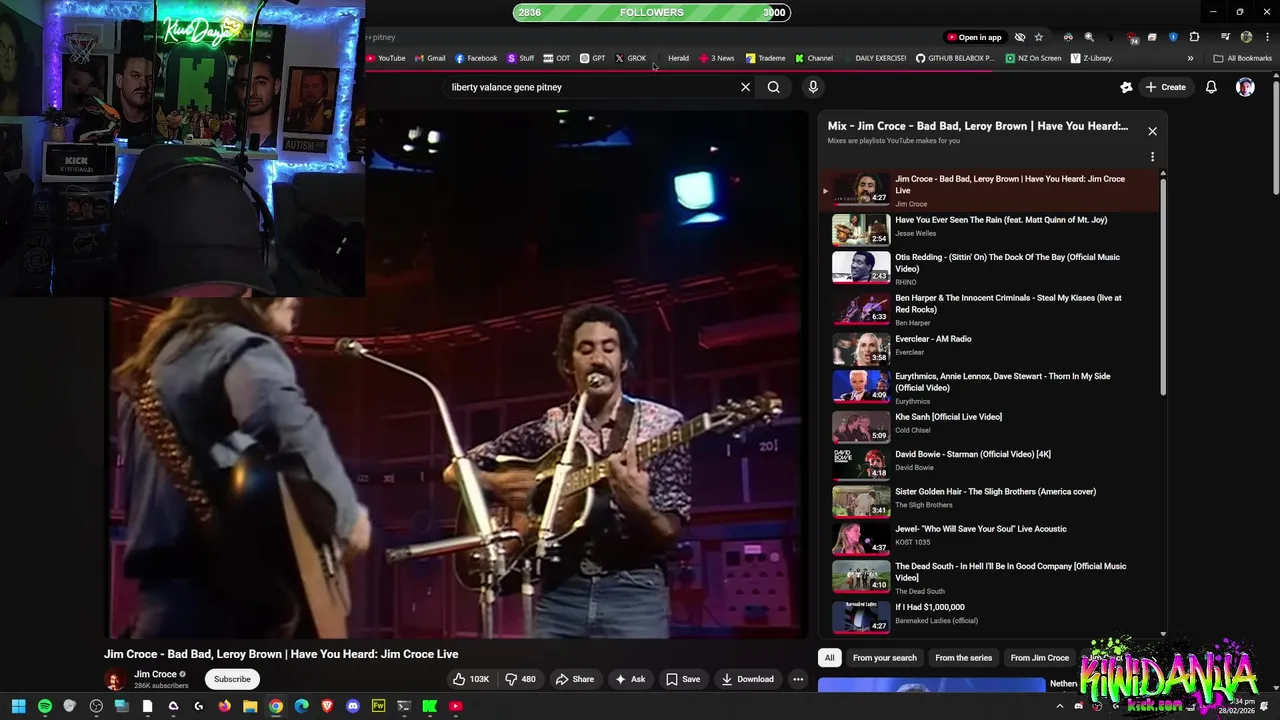Viewport: 1280px width, 720px height.
Task: Open Chrome three-dot menu
Action: pyautogui.click(x=1267, y=37)
